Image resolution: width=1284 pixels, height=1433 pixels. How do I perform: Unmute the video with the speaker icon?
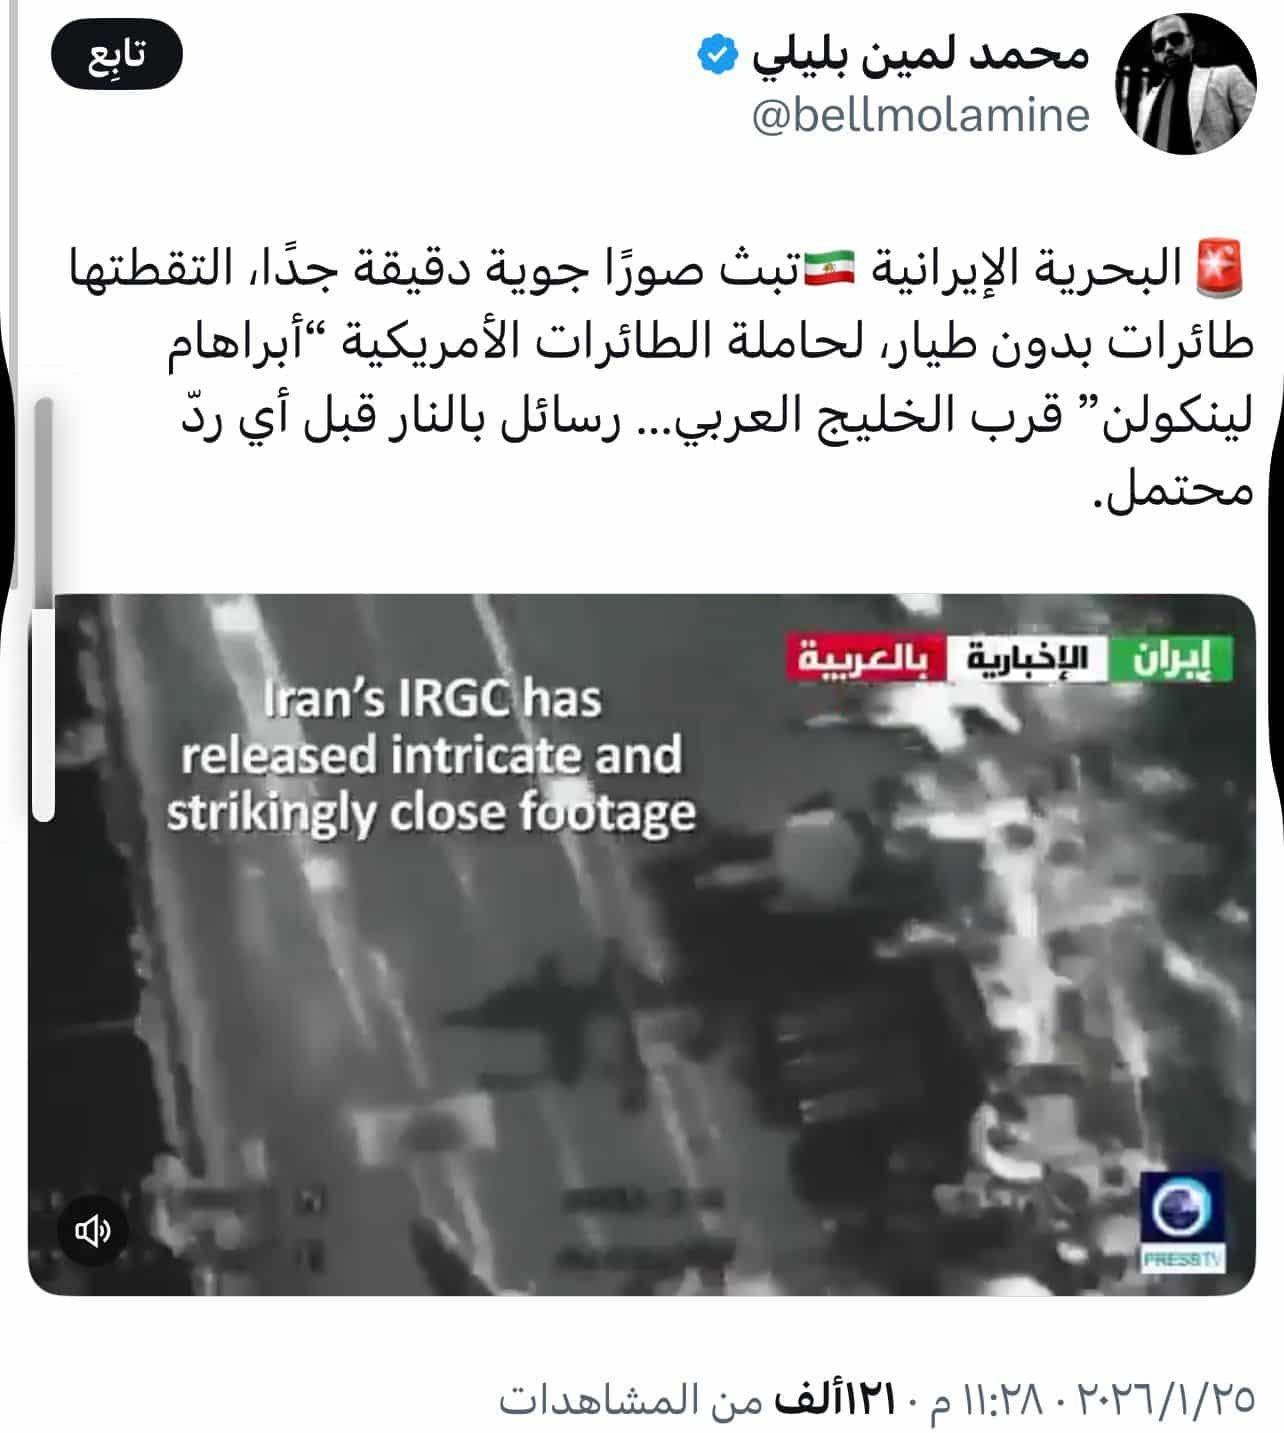93,1231
